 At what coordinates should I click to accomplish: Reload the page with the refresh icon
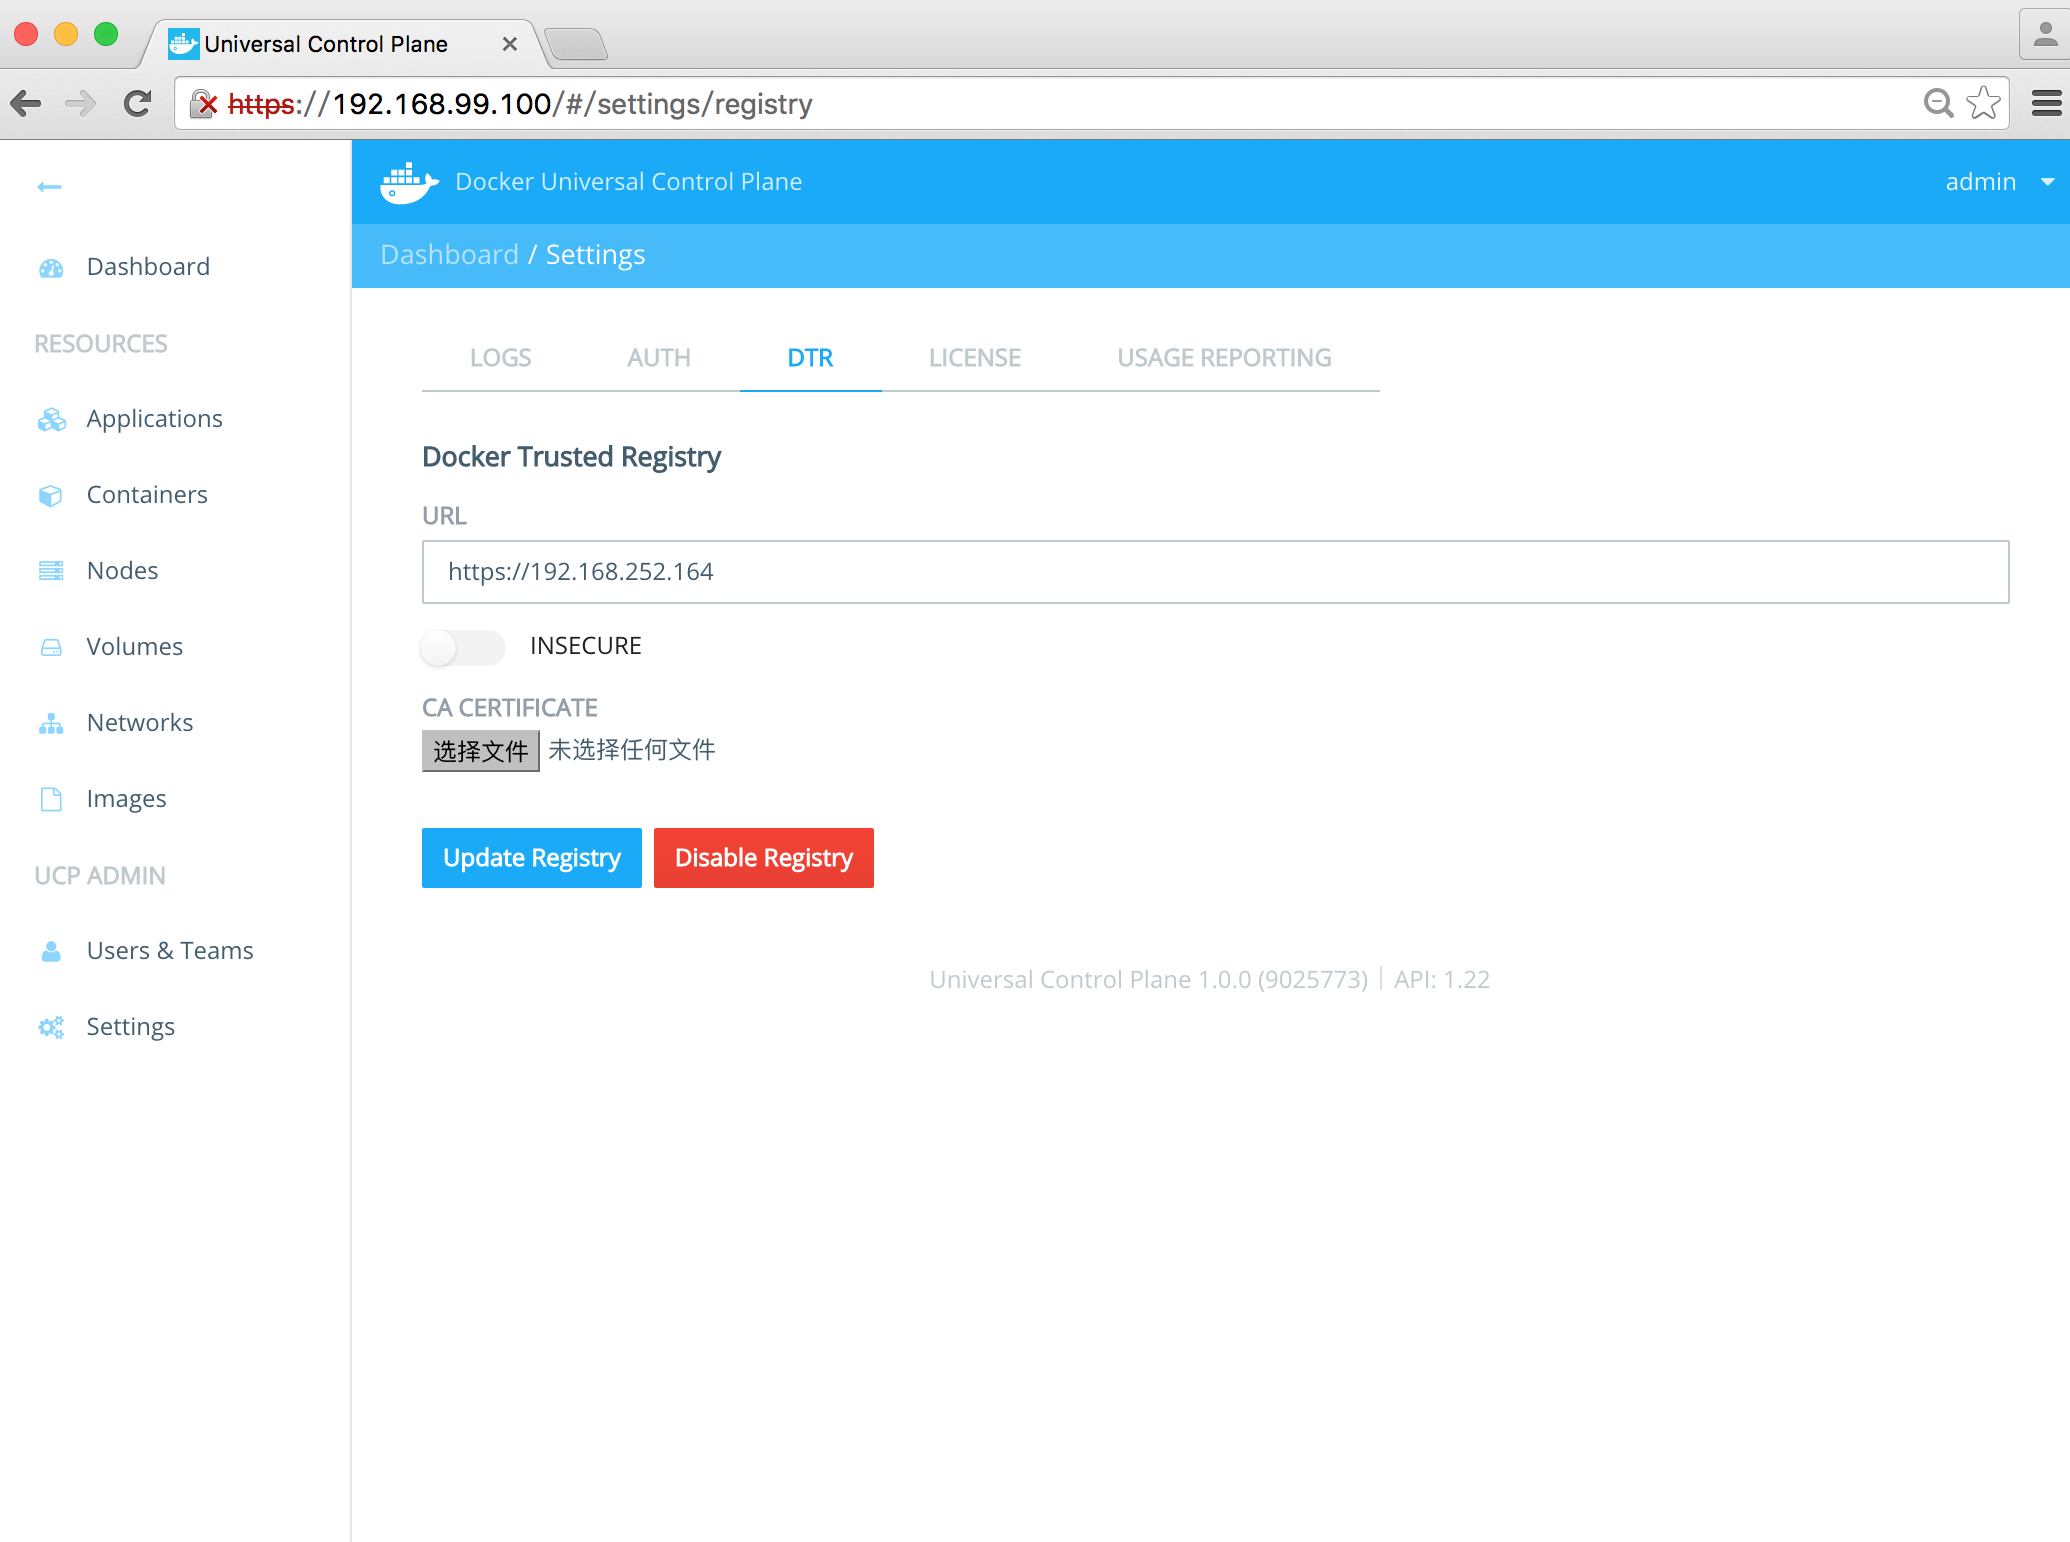point(137,103)
